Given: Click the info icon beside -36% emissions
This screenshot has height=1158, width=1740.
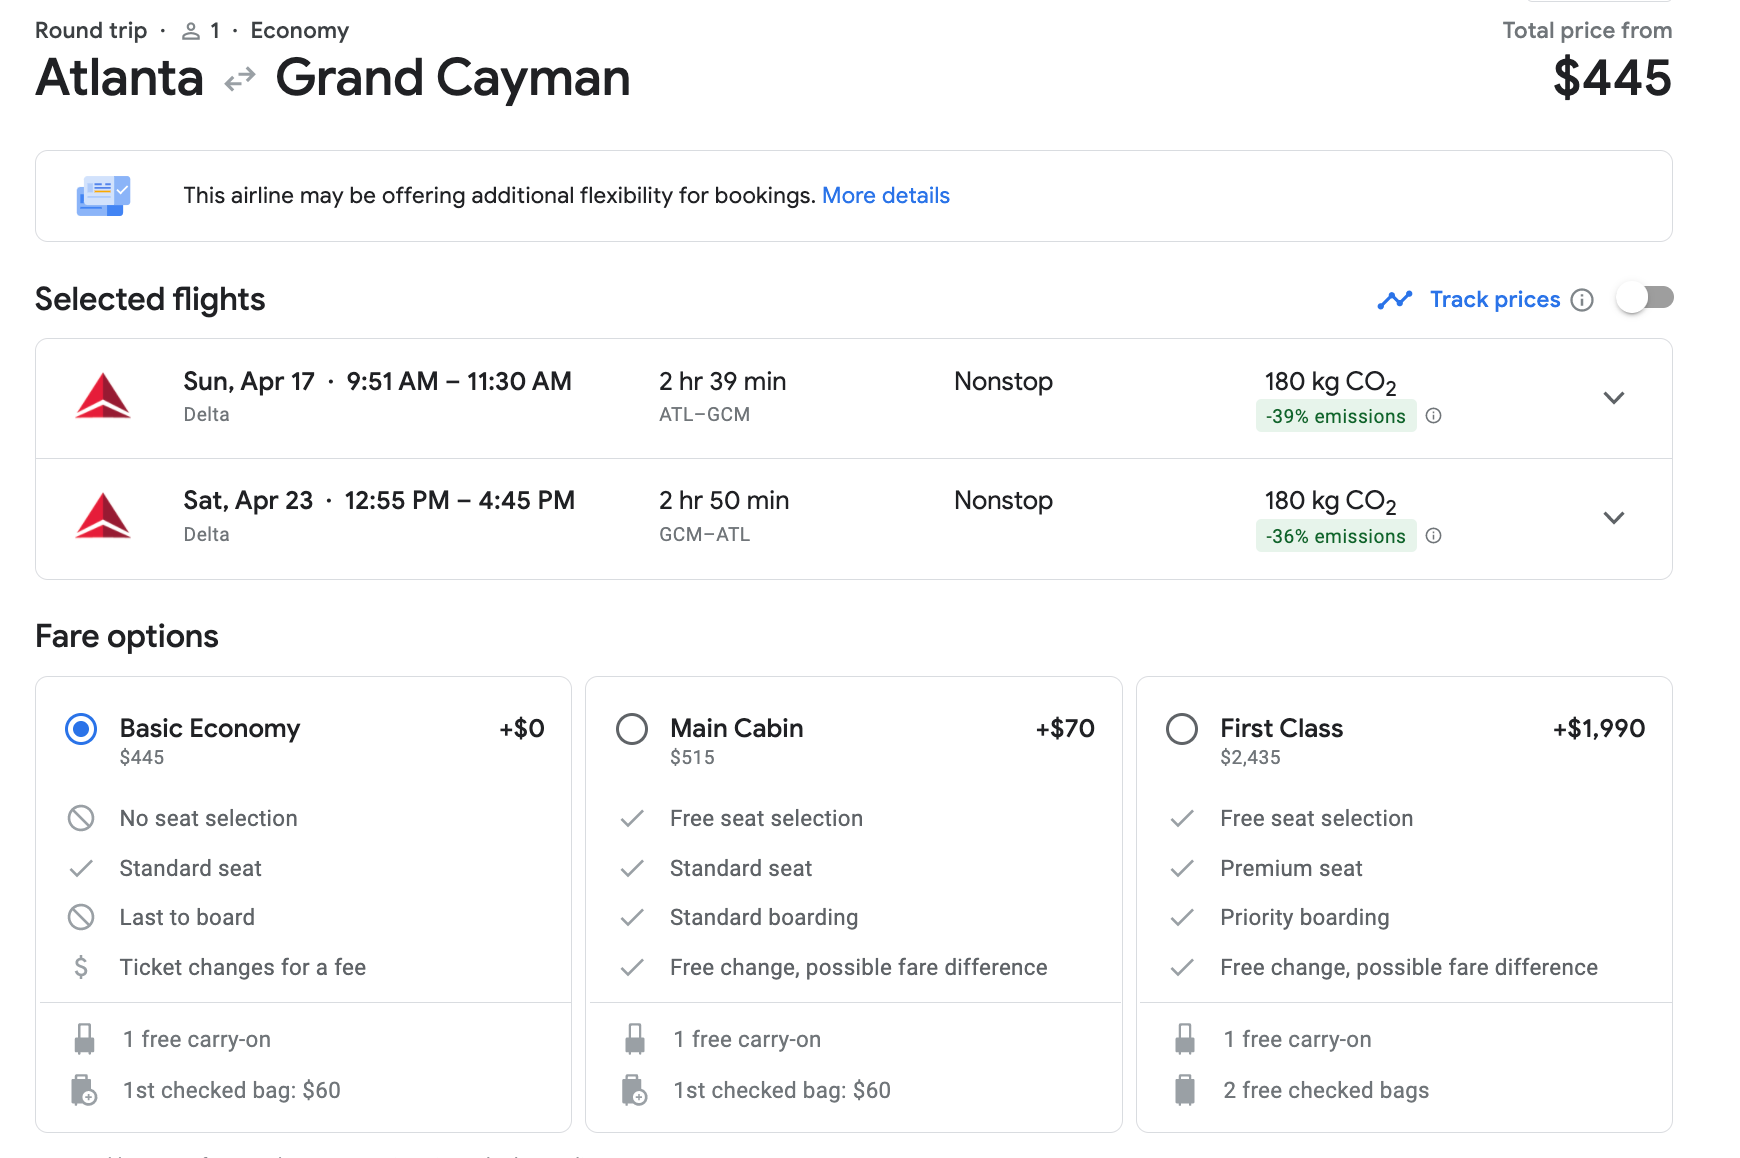Looking at the screenshot, I should click(1433, 536).
